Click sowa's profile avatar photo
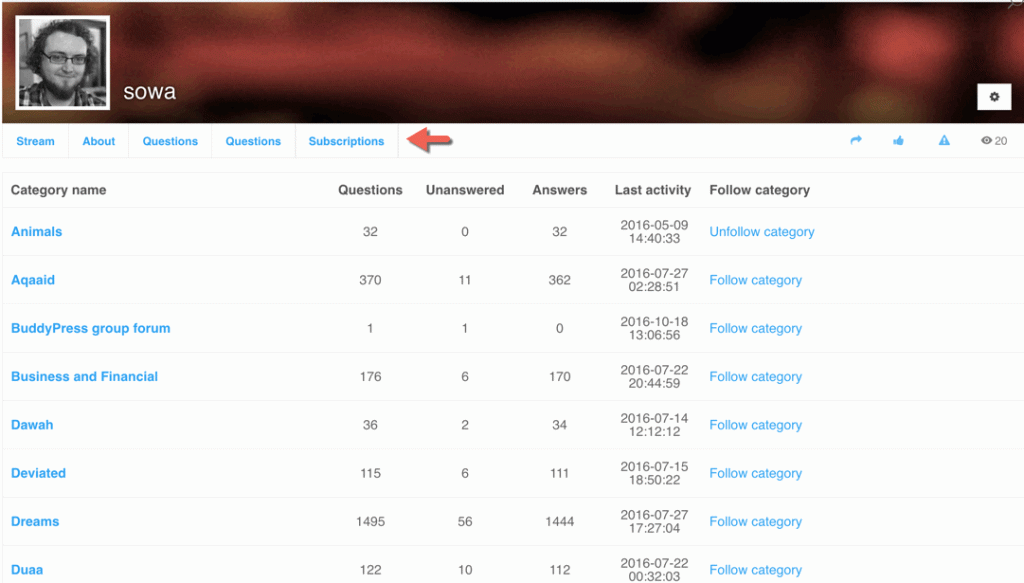The height and width of the screenshot is (583, 1024). [x=63, y=62]
